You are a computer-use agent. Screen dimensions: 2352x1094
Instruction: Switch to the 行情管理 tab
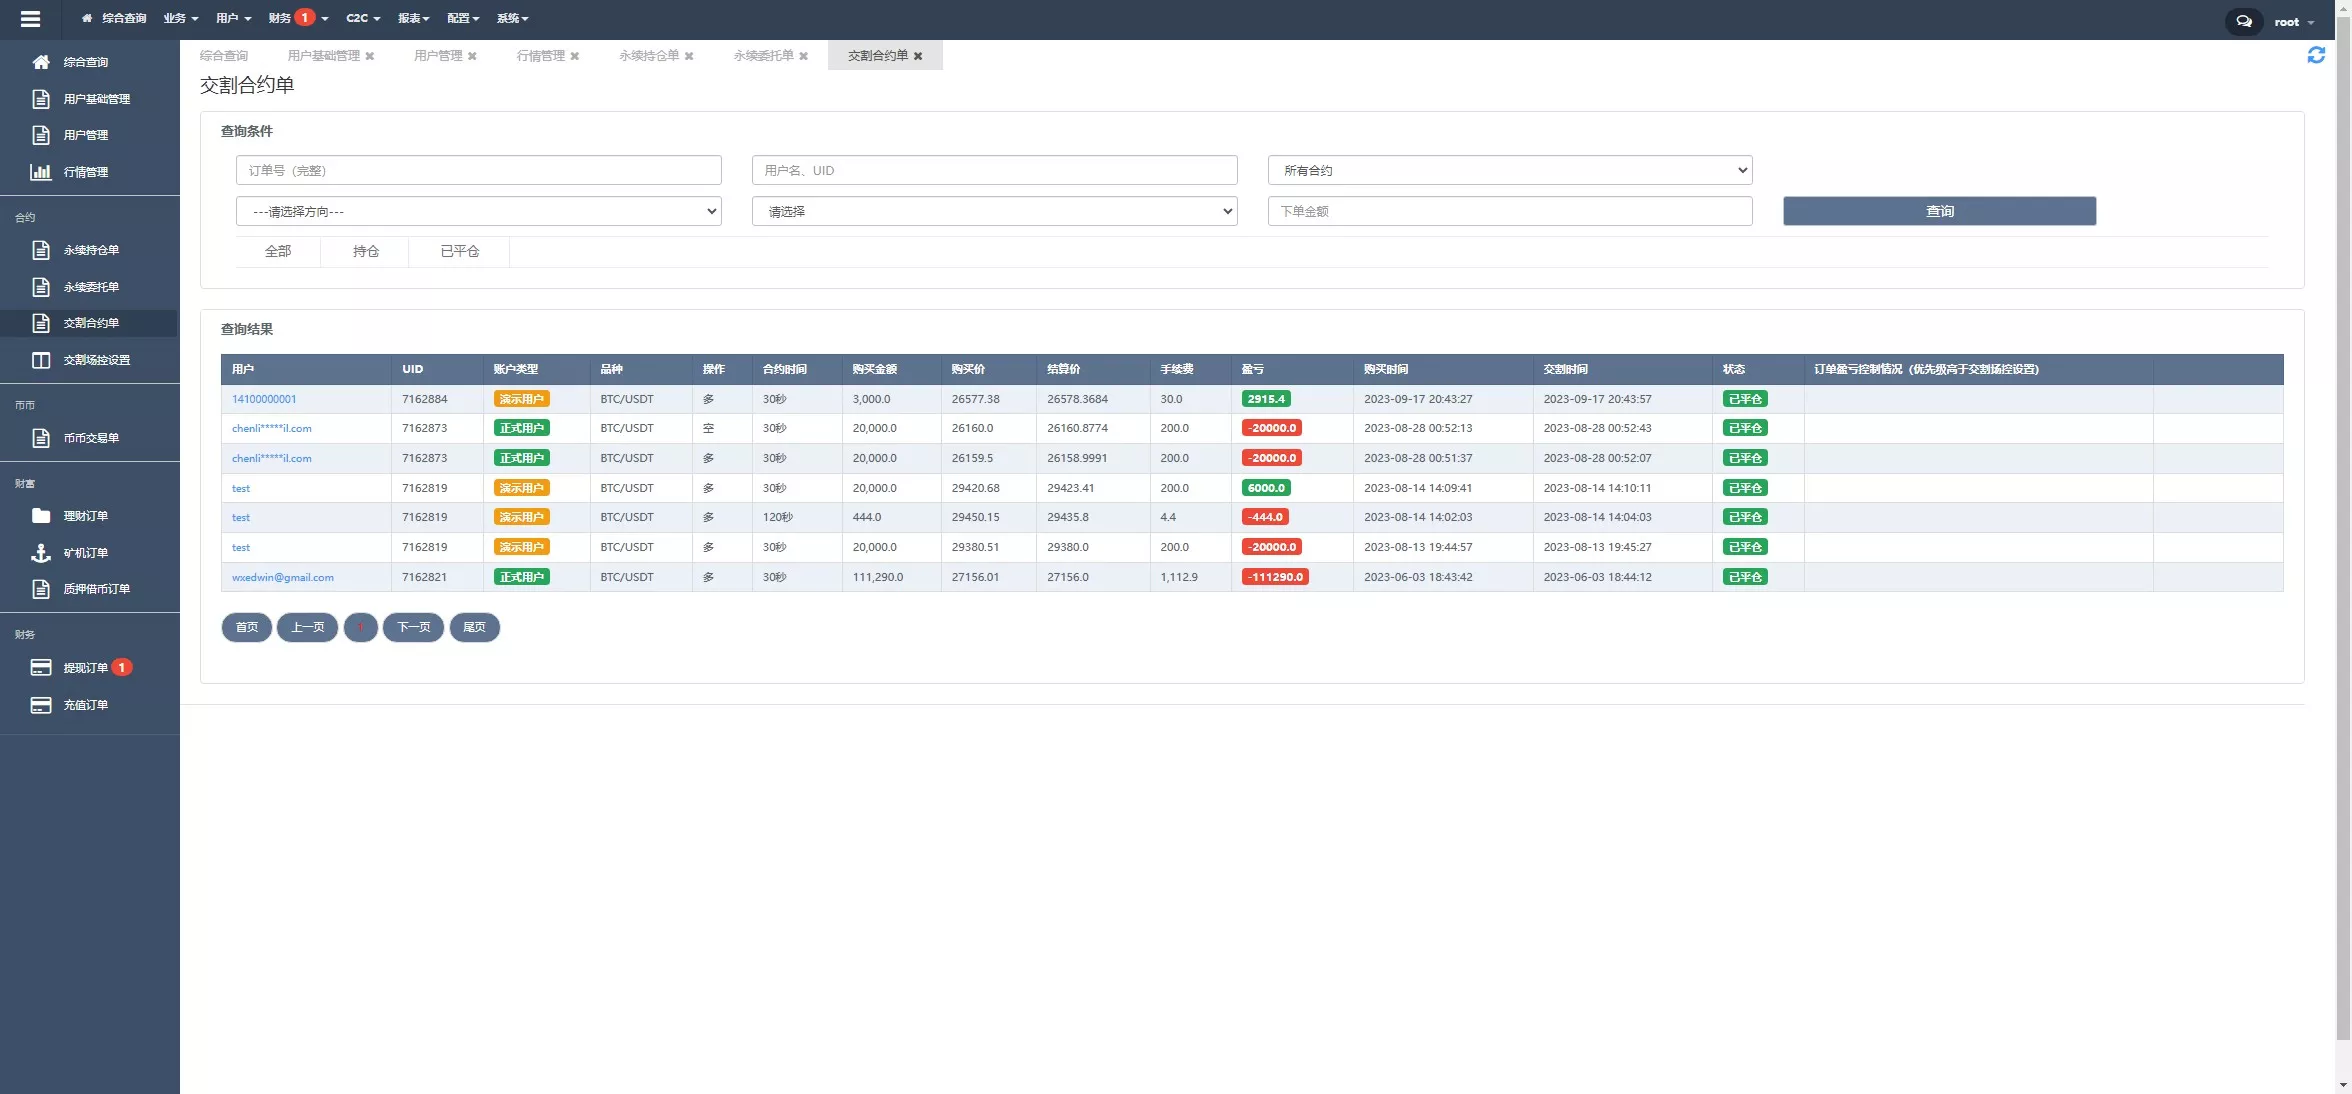click(540, 56)
